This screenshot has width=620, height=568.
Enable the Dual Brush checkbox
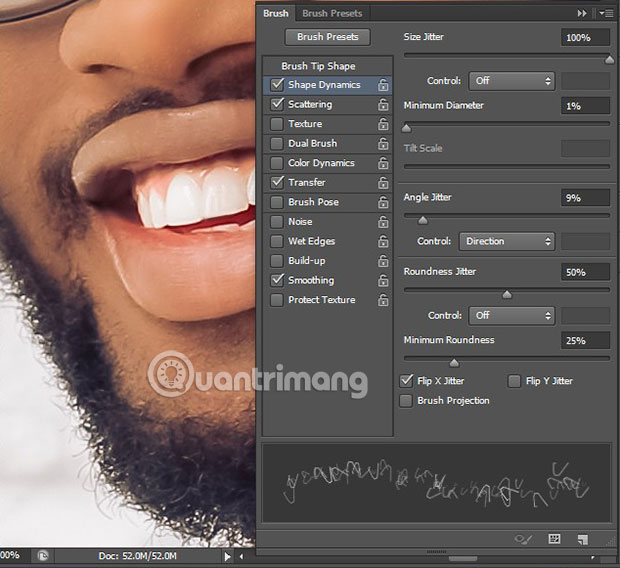(x=277, y=143)
